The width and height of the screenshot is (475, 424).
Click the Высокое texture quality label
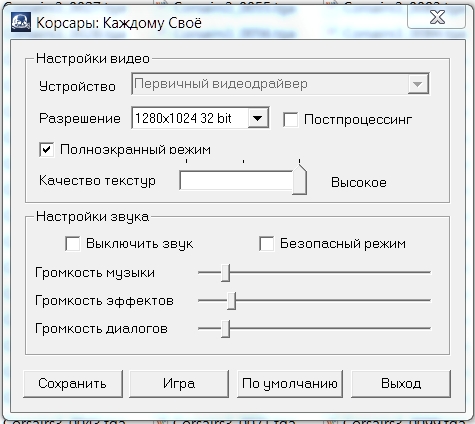point(359,182)
